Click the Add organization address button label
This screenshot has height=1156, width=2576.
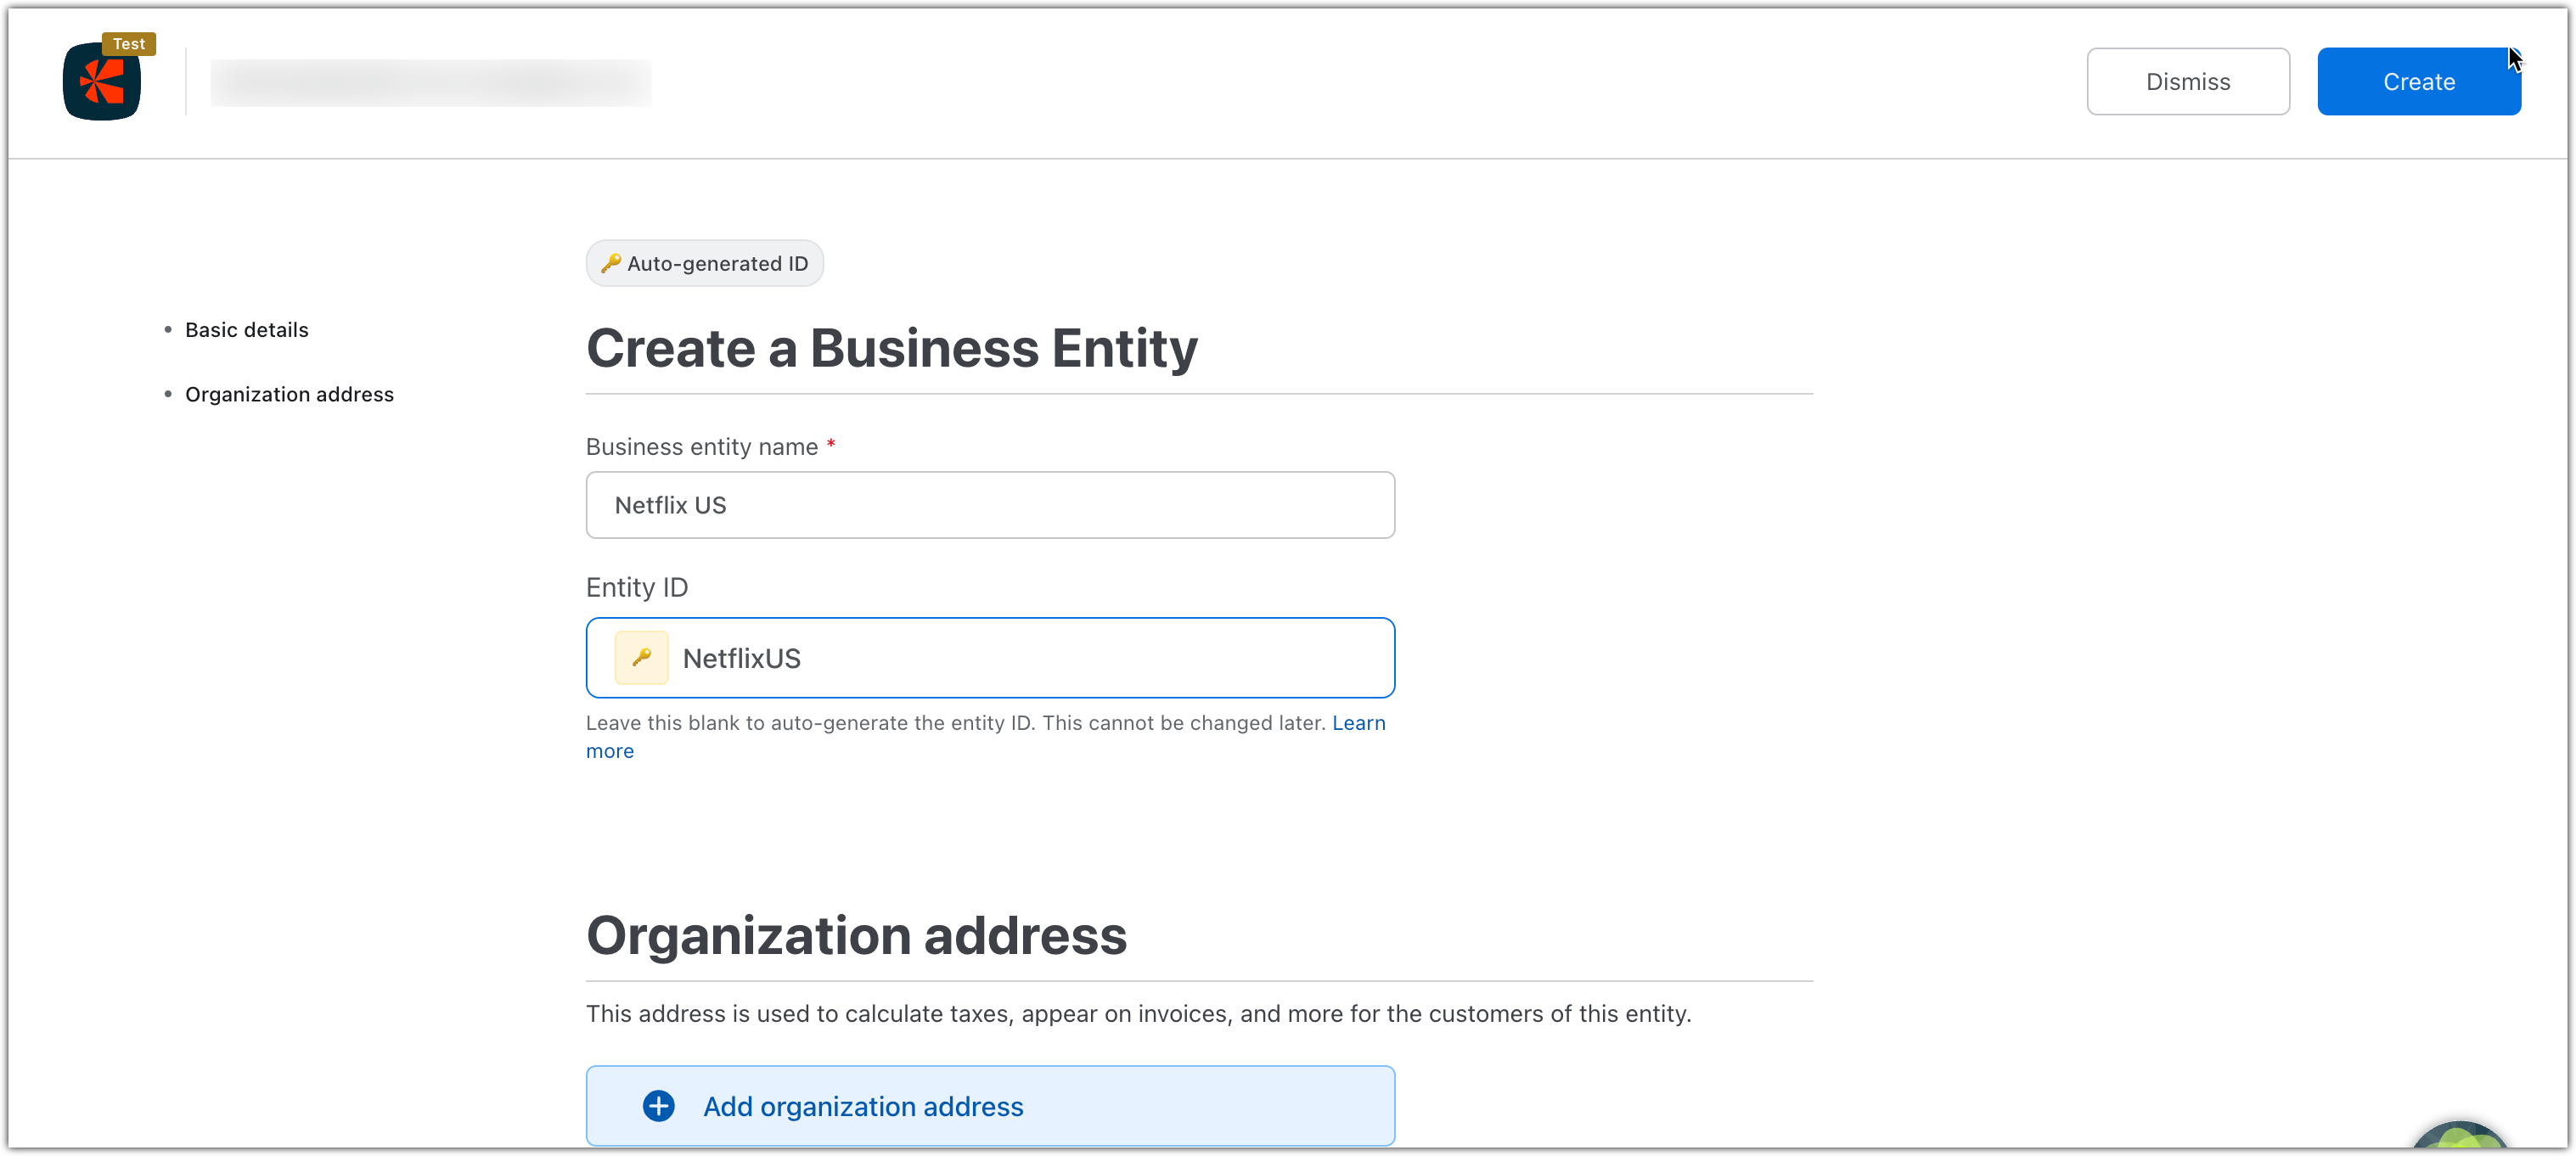click(863, 1106)
